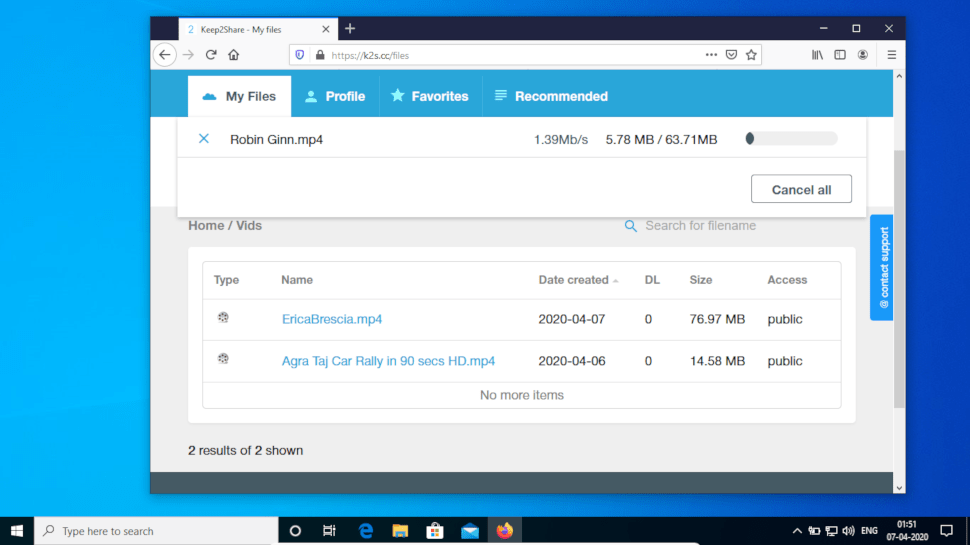Open a new browser tab
970x545 pixels.
tap(350, 28)
